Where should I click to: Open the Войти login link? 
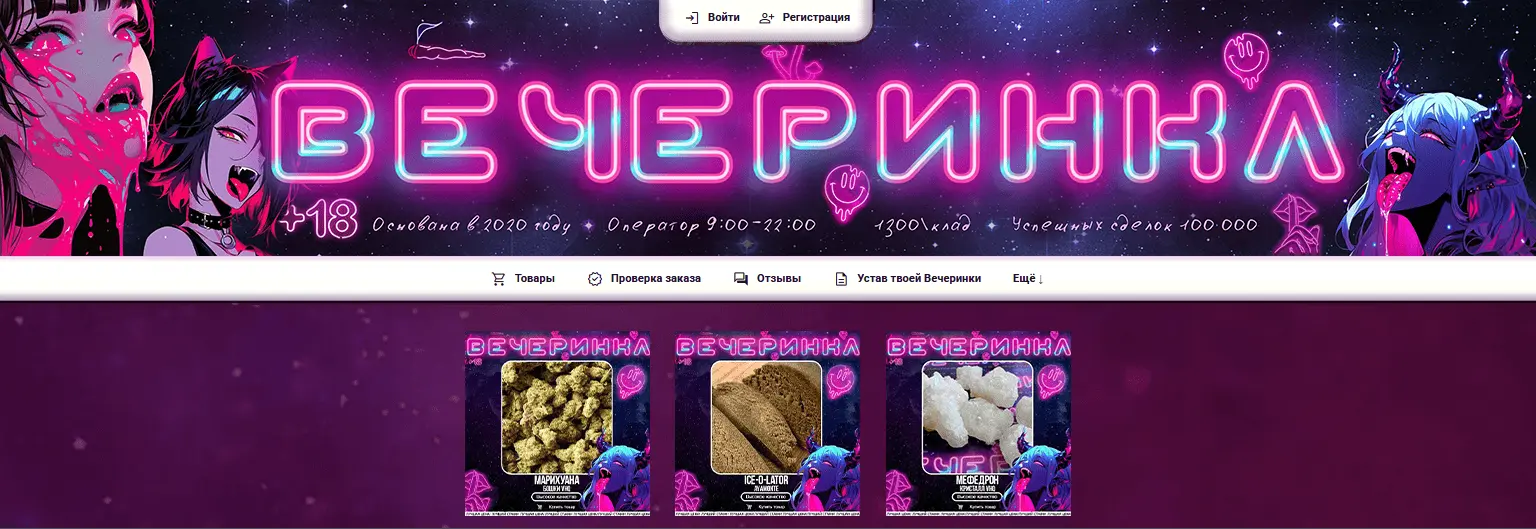point(724,18)
